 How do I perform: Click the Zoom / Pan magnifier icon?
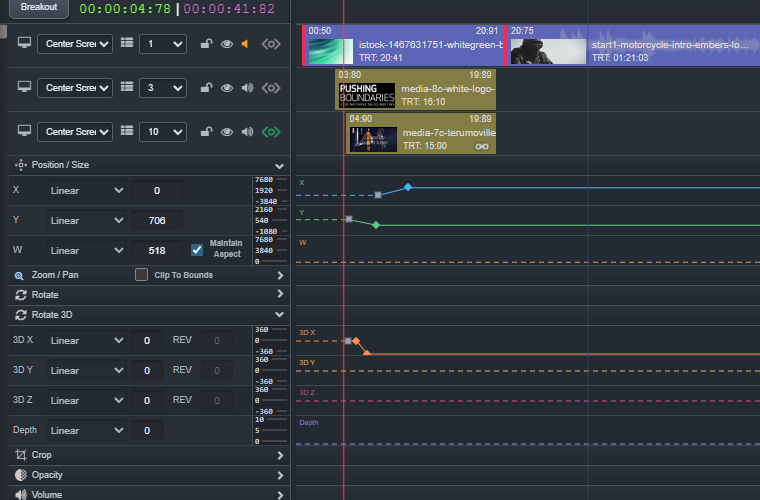coord(19,276)
